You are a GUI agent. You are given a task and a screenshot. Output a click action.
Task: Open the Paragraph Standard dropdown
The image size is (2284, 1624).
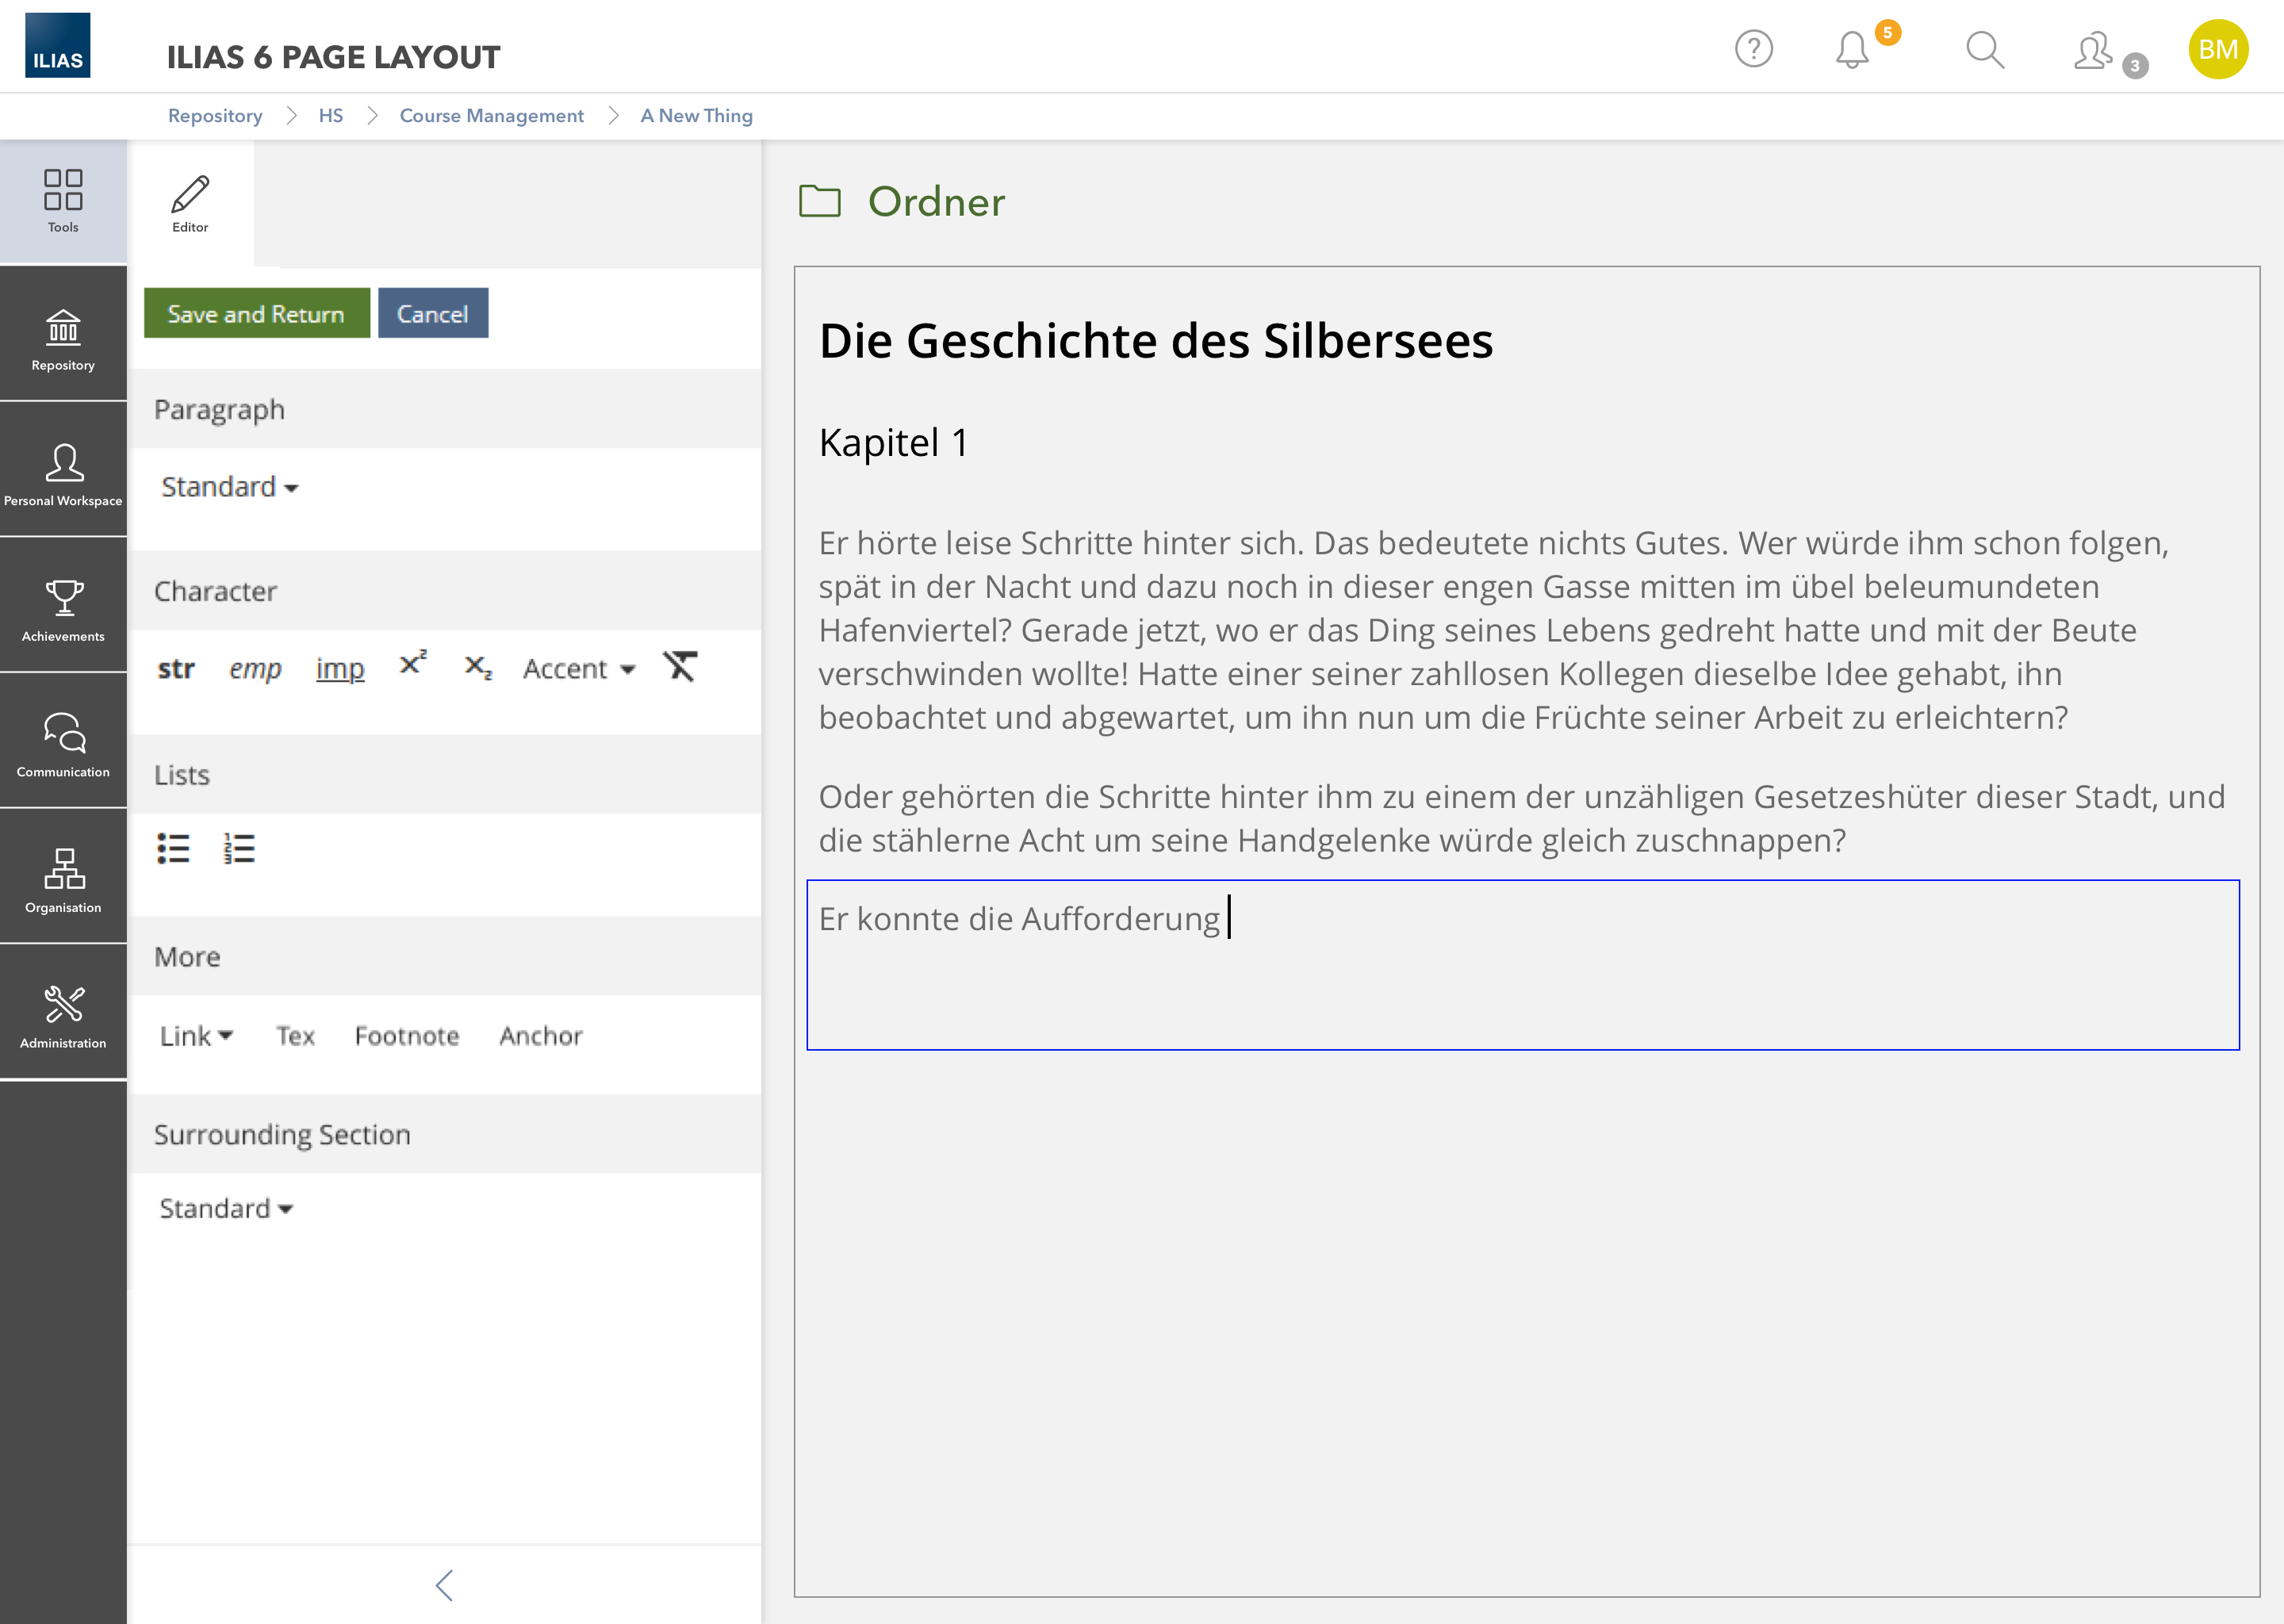229,487
